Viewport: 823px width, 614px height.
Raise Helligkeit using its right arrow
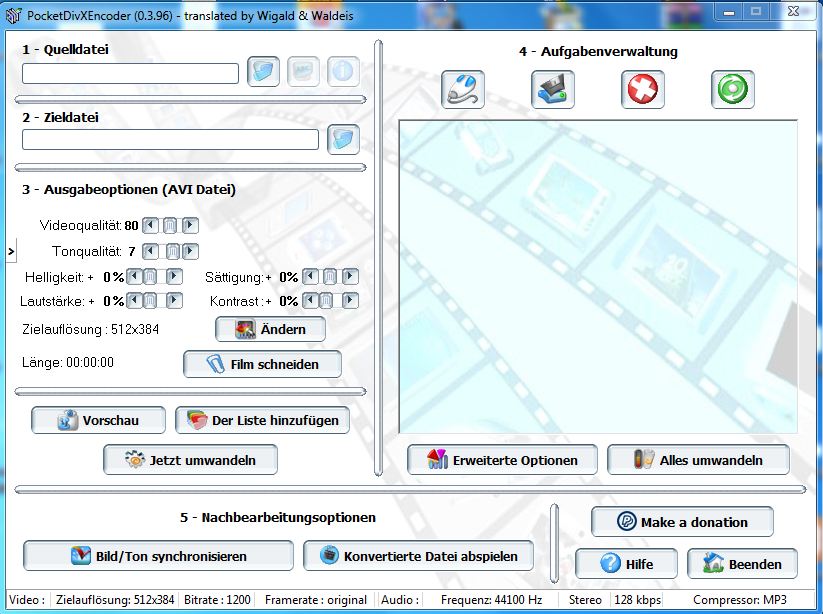coord(174,276)
